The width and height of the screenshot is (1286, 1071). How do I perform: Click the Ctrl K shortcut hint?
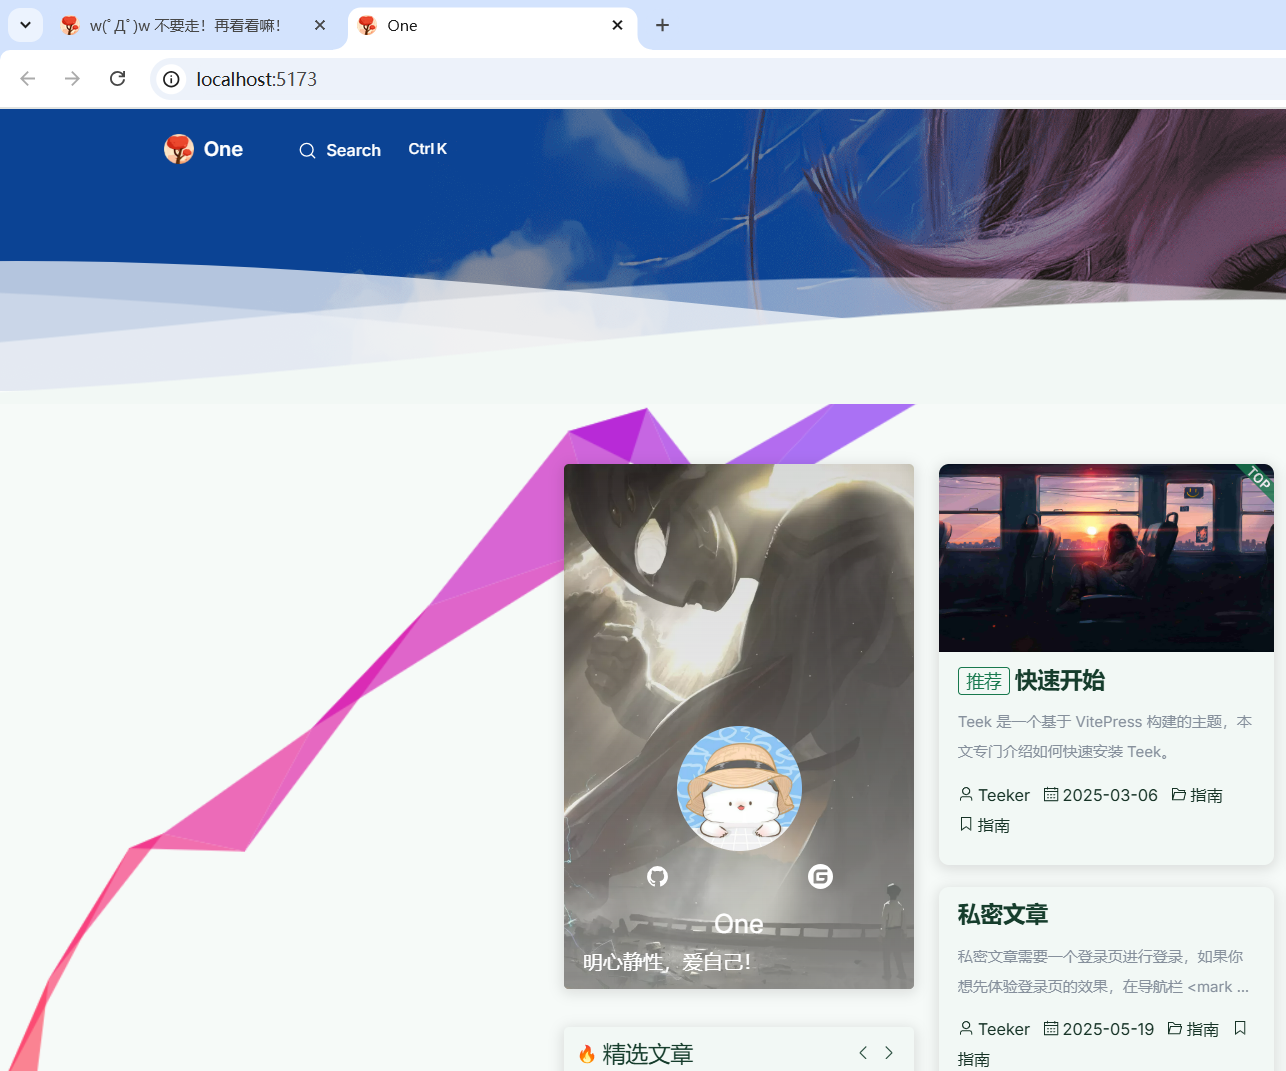(428, 149)
